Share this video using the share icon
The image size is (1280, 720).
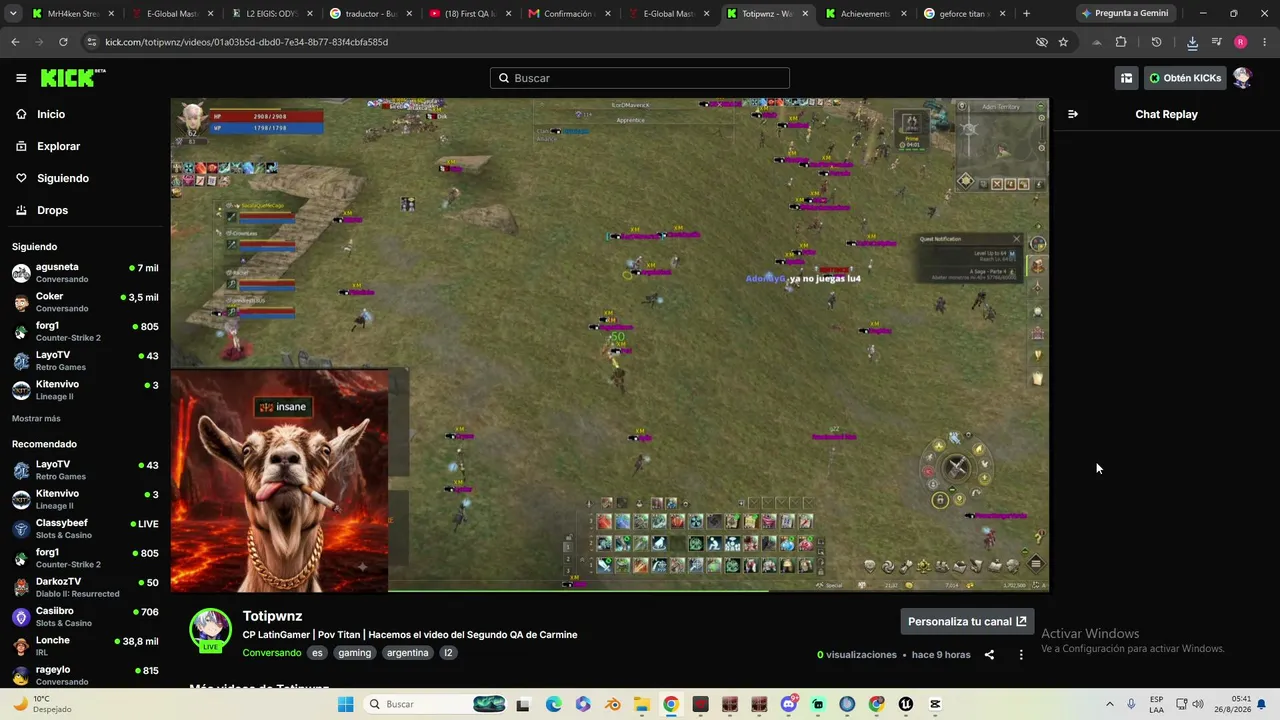989,655
